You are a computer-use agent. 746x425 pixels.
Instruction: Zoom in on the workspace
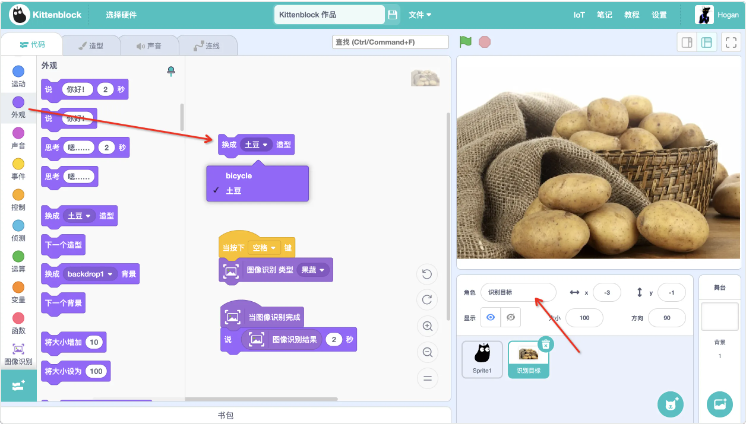428,326
